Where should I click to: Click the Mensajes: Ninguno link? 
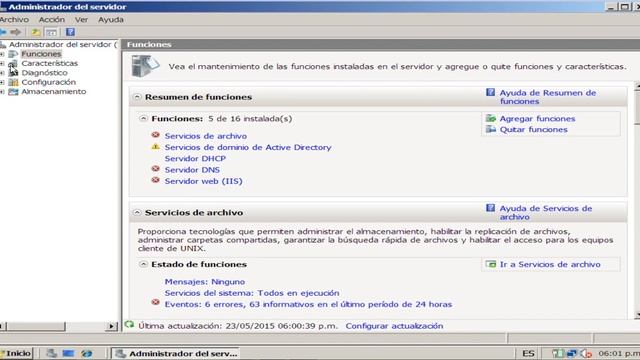204,282
